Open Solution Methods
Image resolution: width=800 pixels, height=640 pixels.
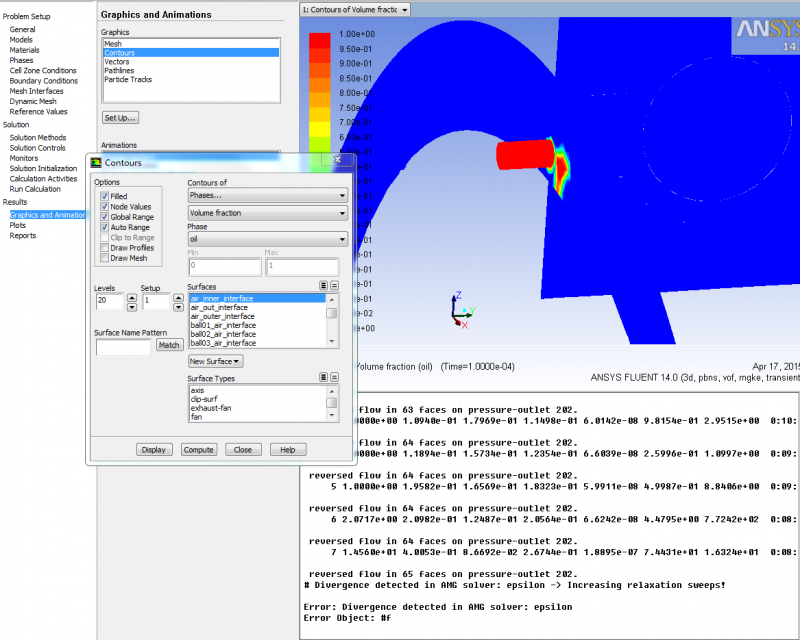coord(38,138)
